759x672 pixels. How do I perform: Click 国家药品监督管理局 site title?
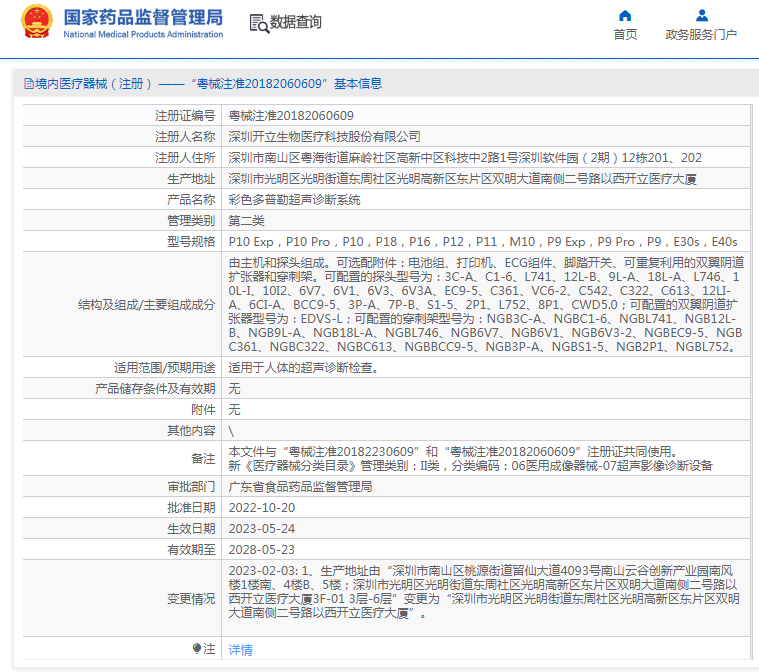[x=143, y=17]
